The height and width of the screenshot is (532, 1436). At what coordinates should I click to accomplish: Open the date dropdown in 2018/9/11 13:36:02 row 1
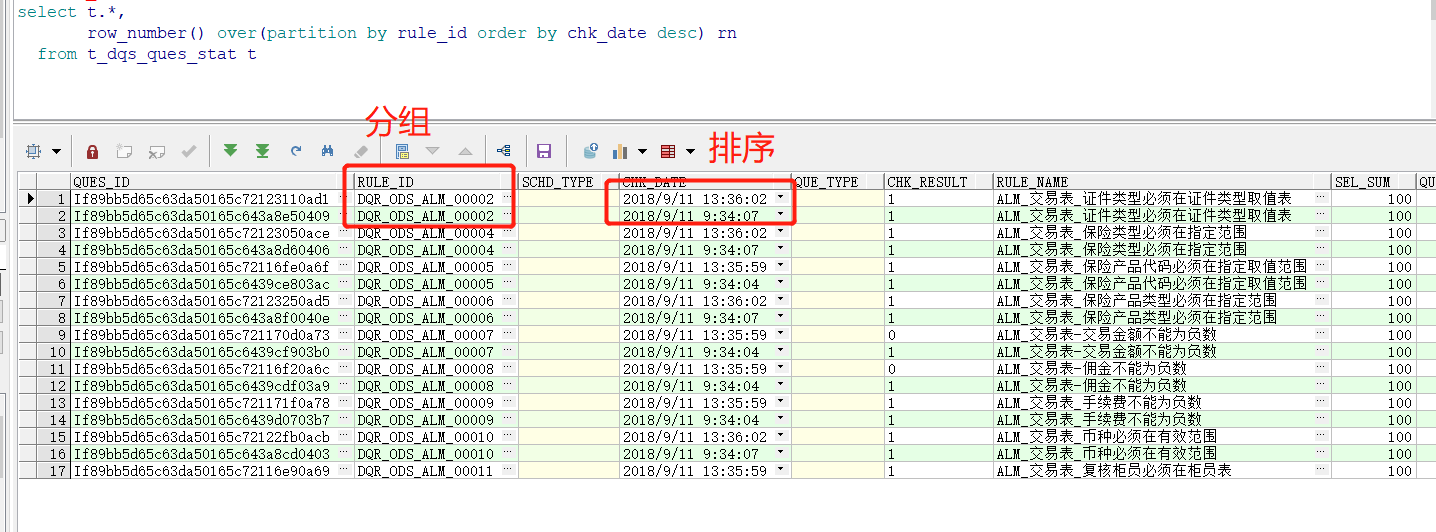(x=781, y=198)
